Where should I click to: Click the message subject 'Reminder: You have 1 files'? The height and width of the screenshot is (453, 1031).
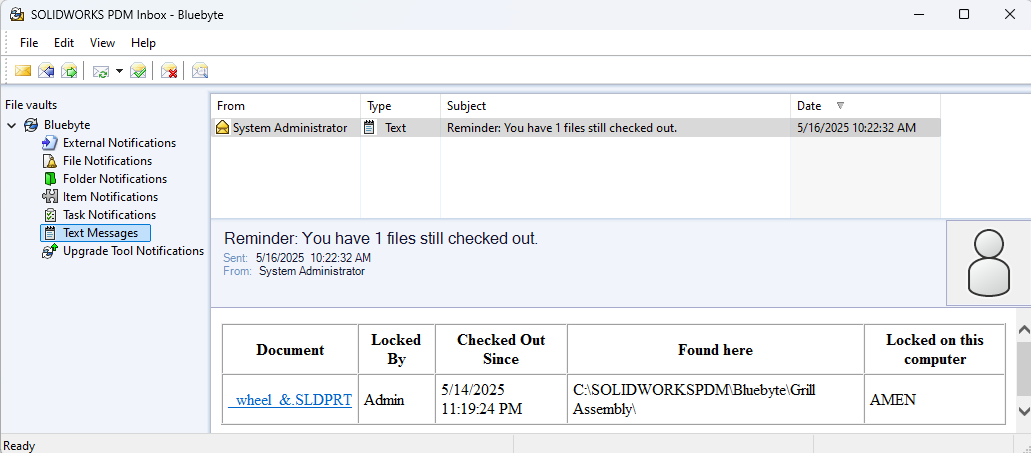[x=562, y=128]
